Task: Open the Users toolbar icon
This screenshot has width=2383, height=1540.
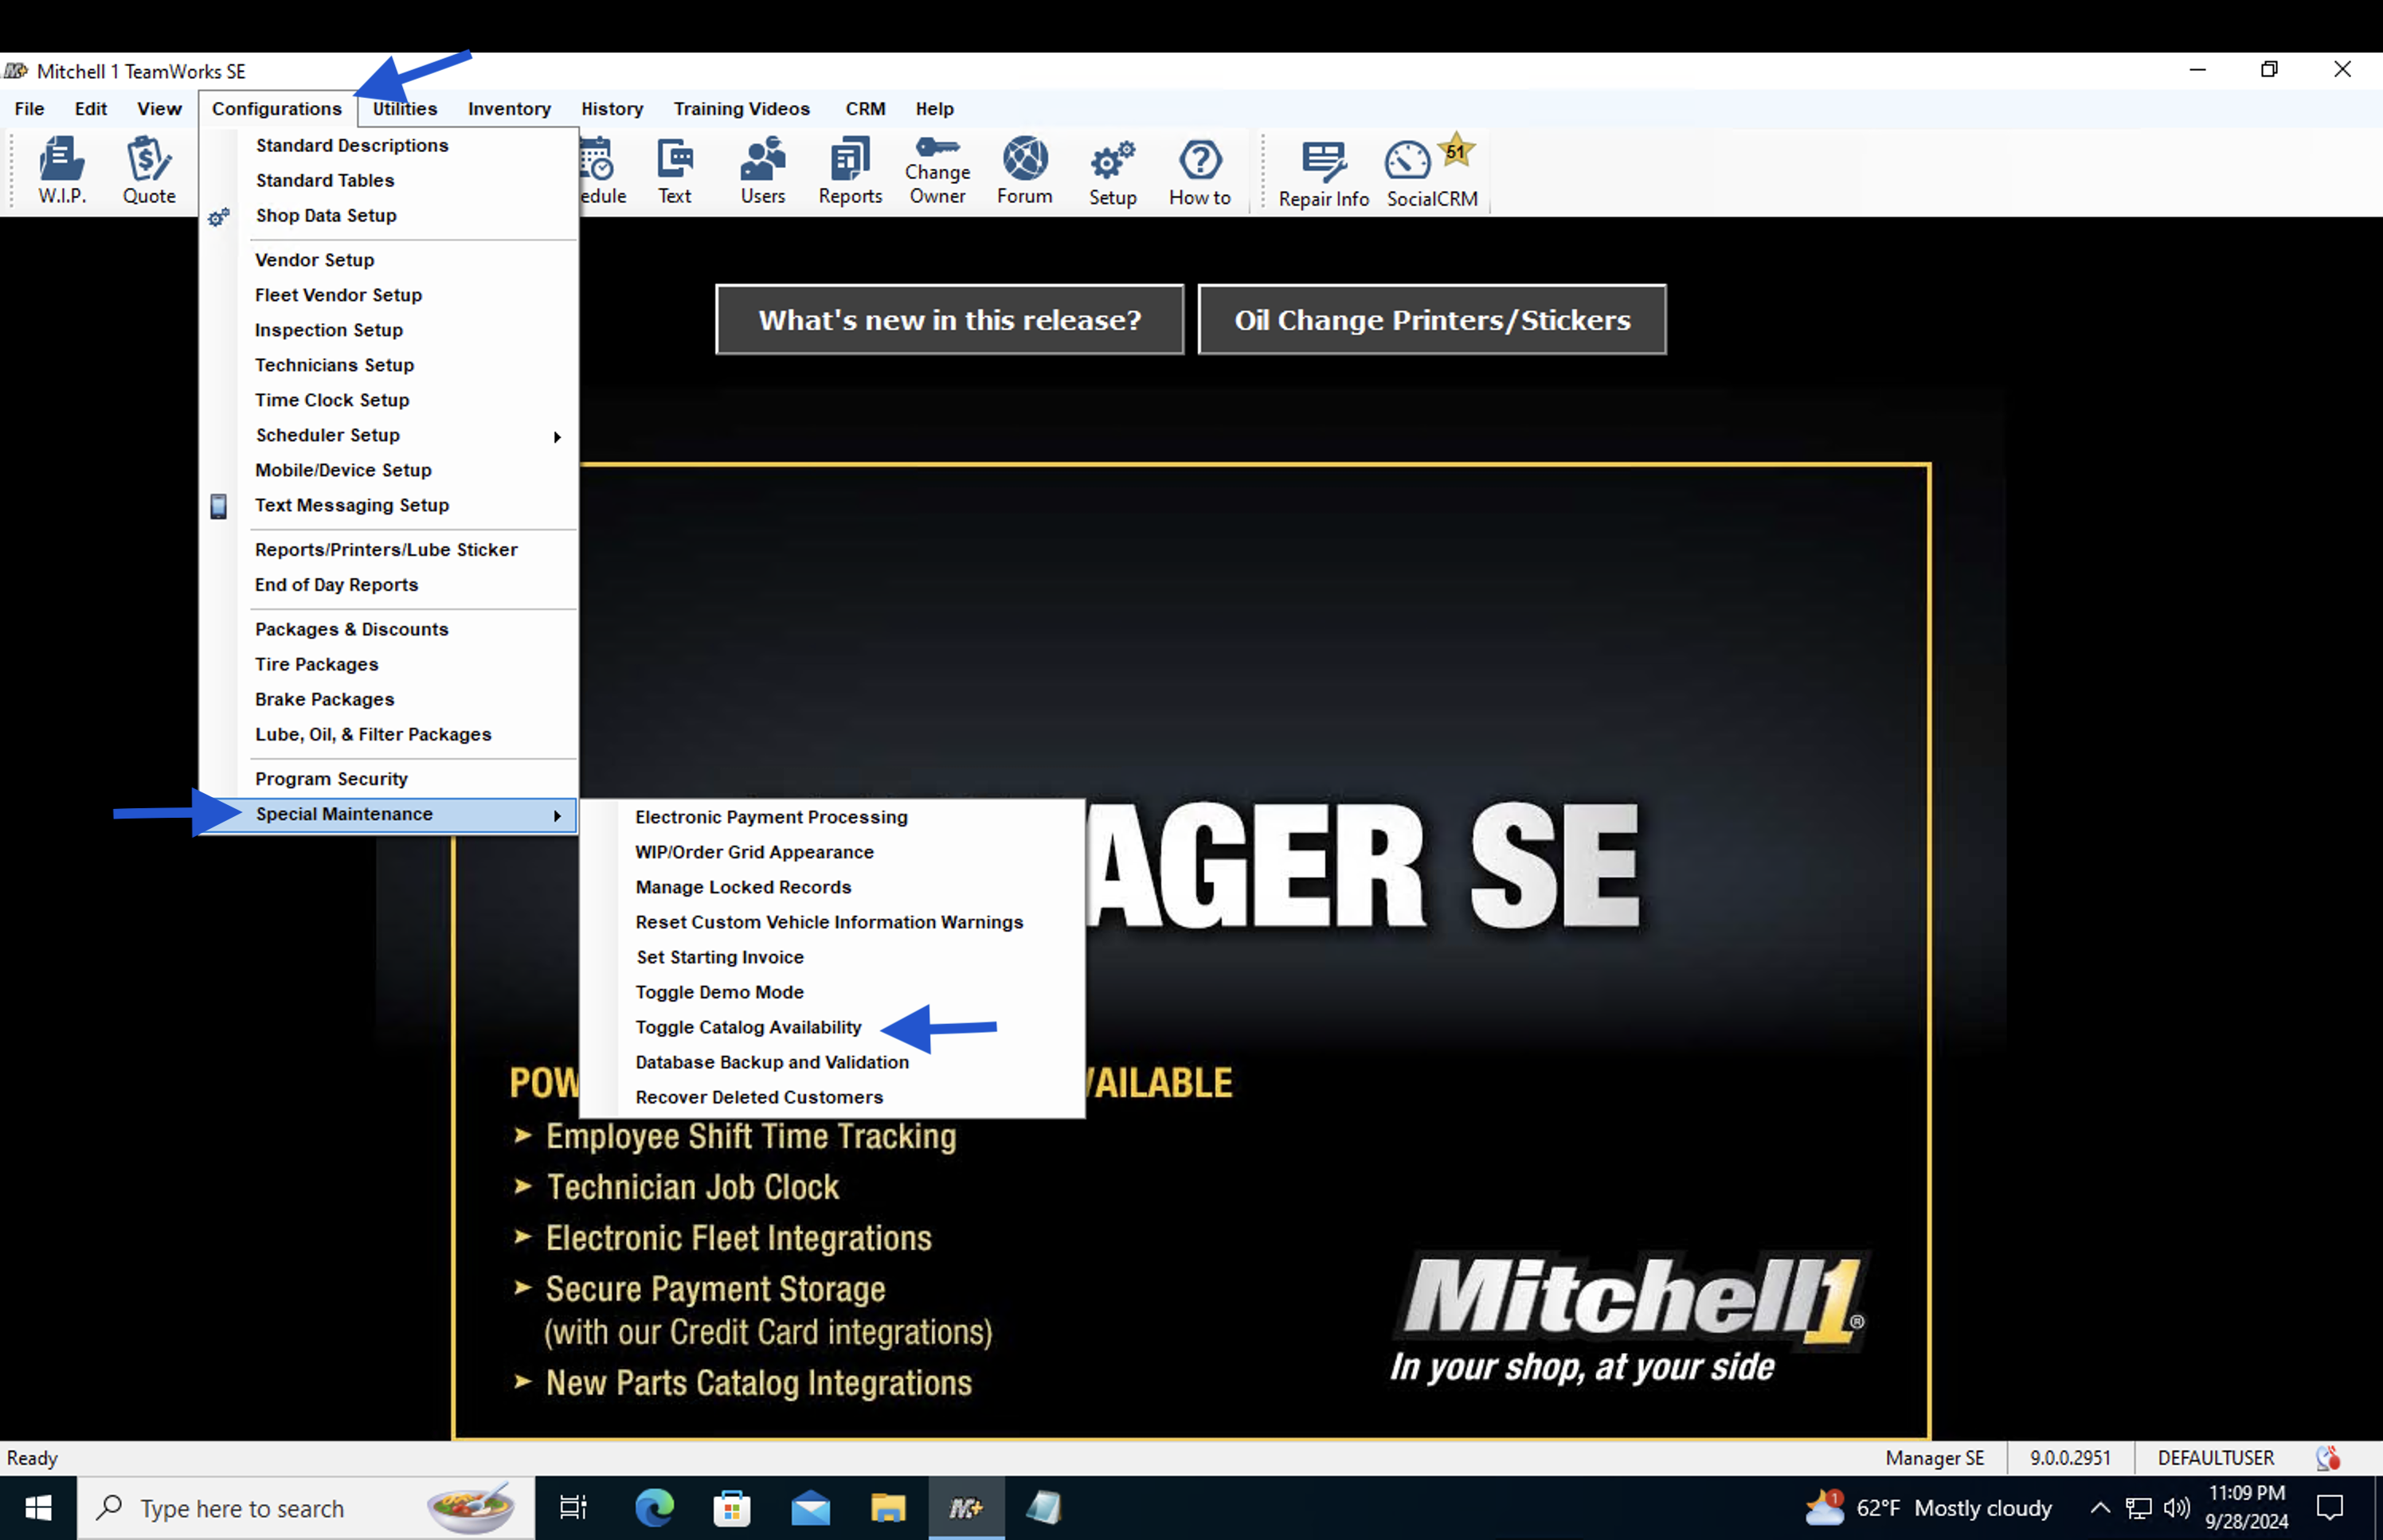Action: [762, 171]
